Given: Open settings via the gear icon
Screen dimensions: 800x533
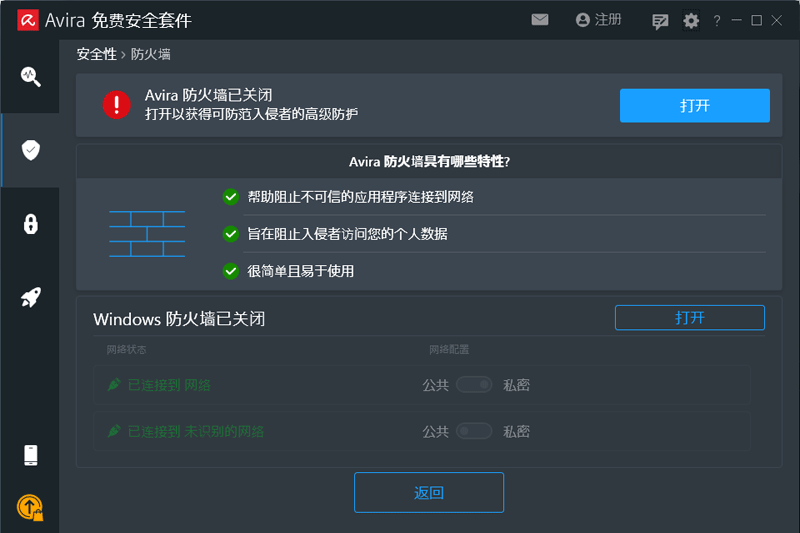Looking at the screenshot, I should coord(691,21).
